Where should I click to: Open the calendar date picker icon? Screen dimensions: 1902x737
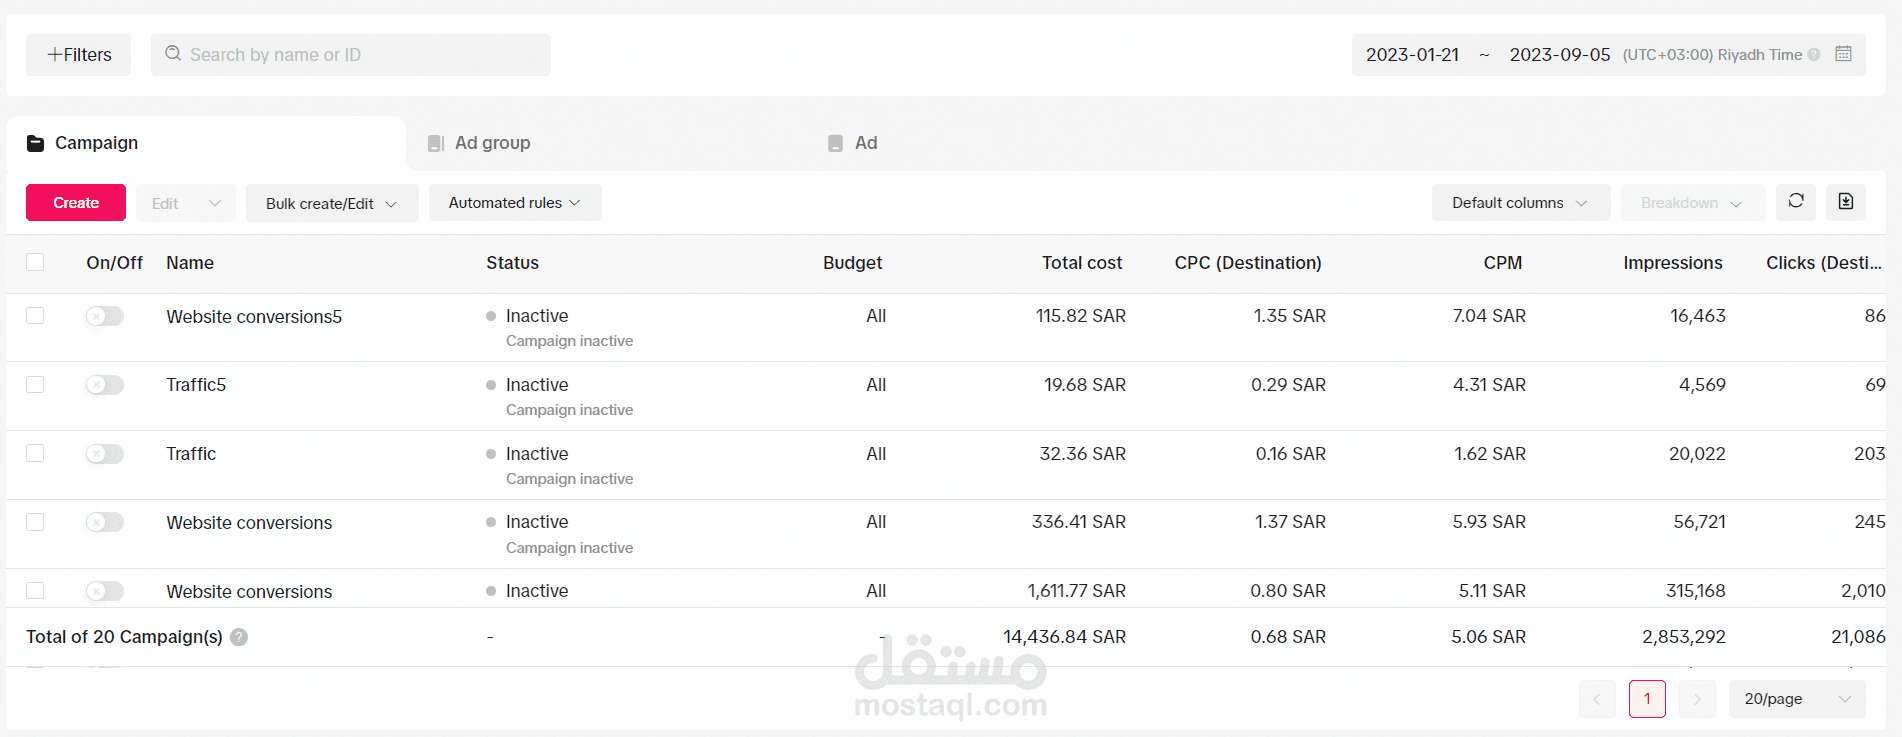coord(1844,54)
